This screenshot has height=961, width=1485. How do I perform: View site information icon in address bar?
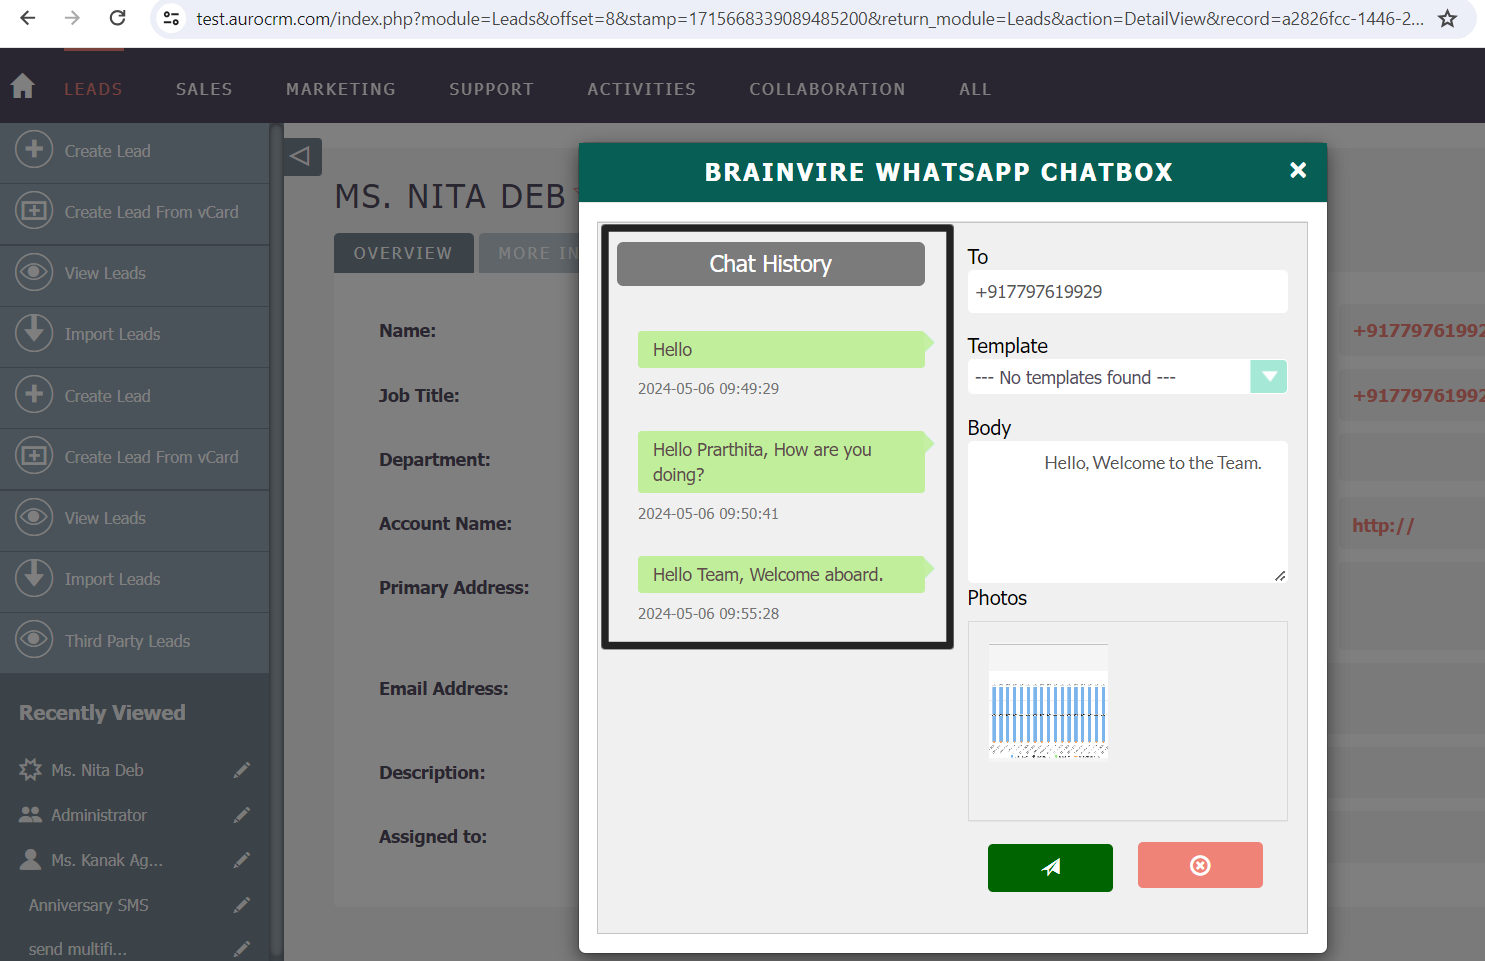coord(171,18)
